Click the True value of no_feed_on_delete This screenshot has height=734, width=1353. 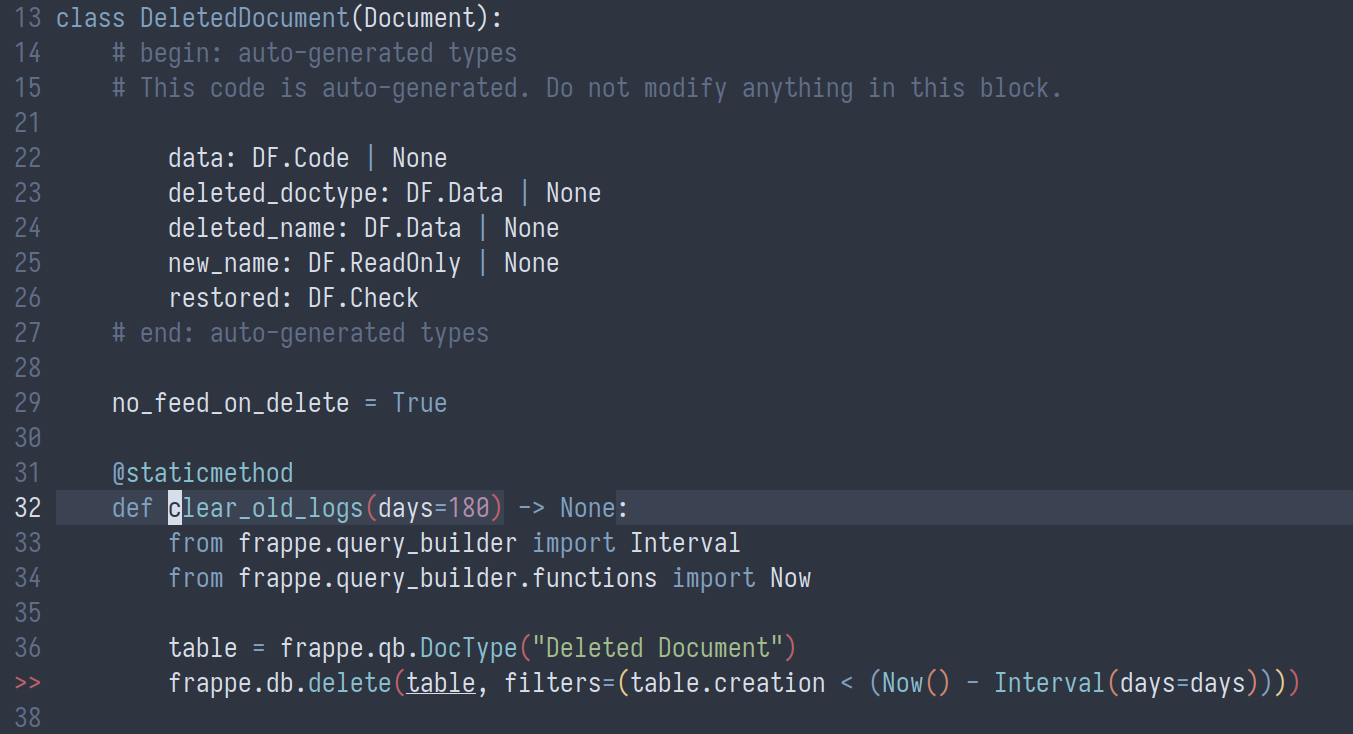click(419, 403)
